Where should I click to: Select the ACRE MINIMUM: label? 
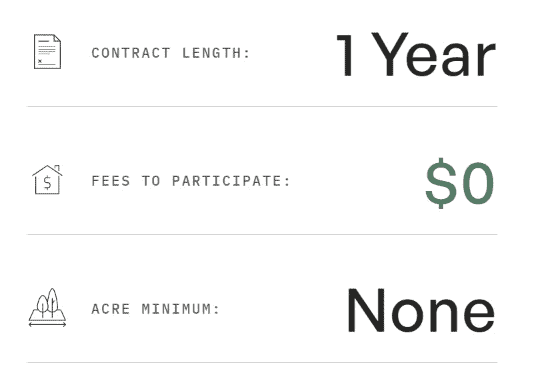[156, 309]
